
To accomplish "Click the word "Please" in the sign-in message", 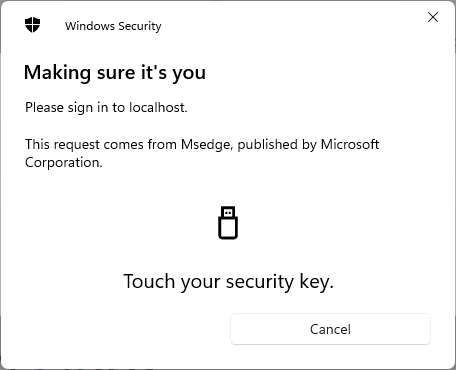I will 44,108.
